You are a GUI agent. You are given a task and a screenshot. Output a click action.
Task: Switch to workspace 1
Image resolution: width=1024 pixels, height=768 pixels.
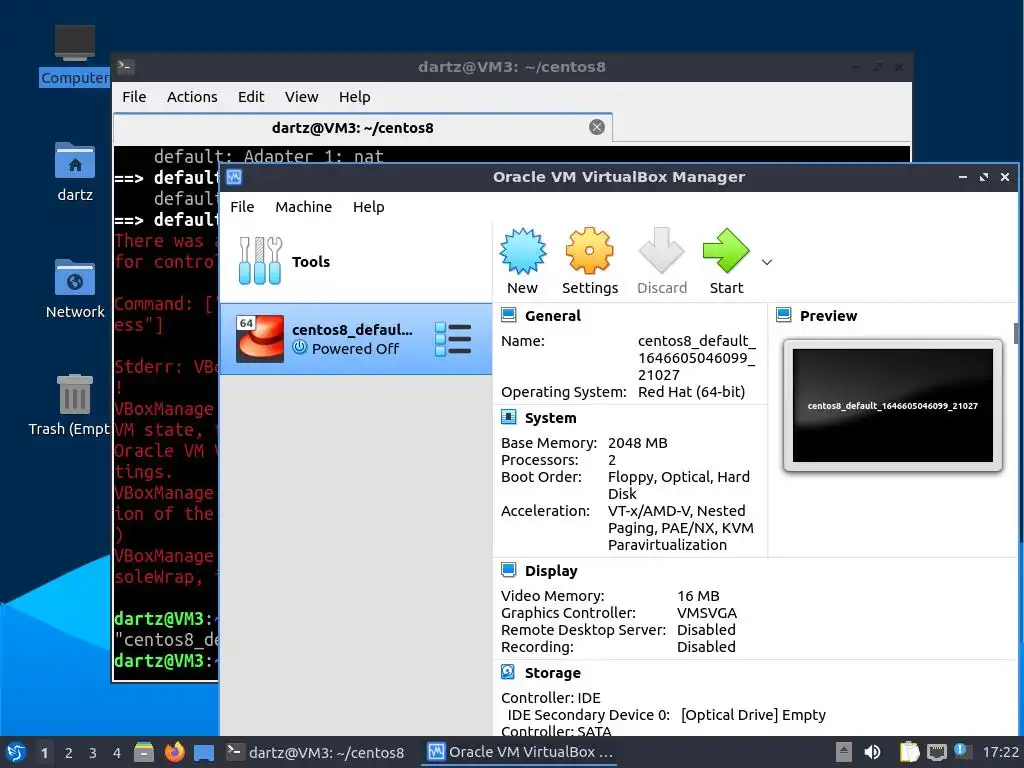44,753
